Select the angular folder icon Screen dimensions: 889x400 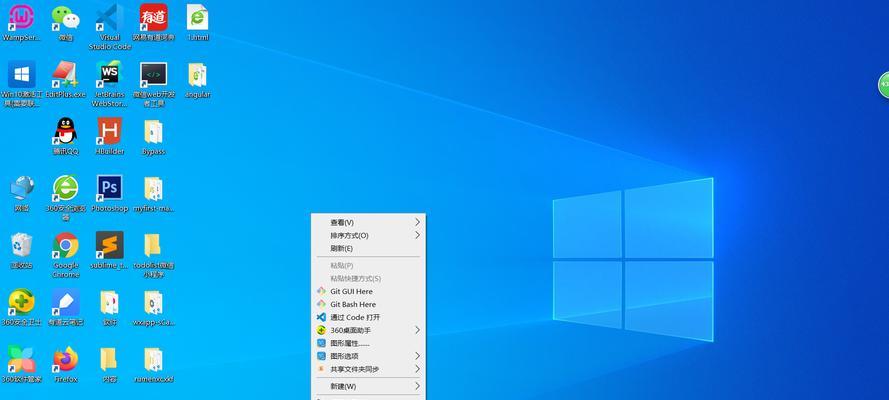point(198,80)
